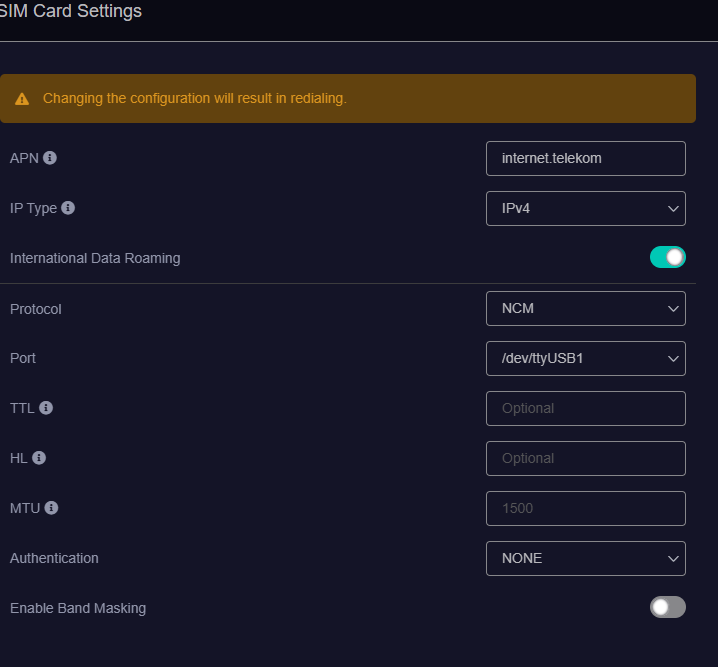Click the MTU input field showing 1500

pos(586,509)
